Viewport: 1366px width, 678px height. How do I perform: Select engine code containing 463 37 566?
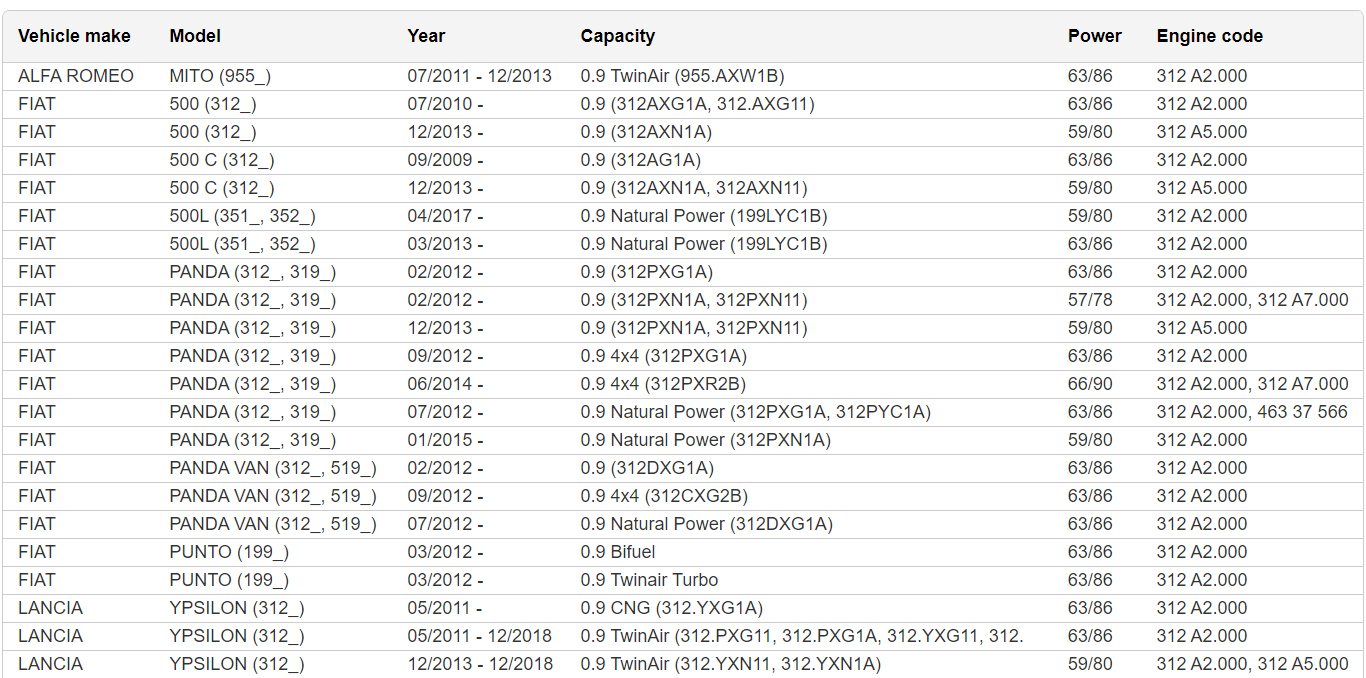click(1251, 412)
